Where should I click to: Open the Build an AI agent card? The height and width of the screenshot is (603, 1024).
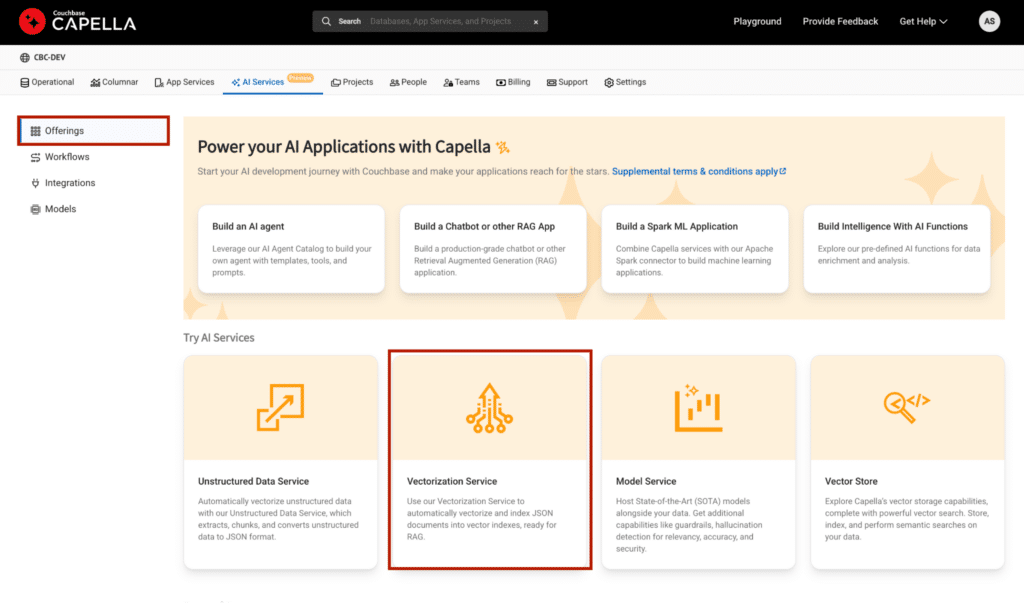[x=291, y=250]
